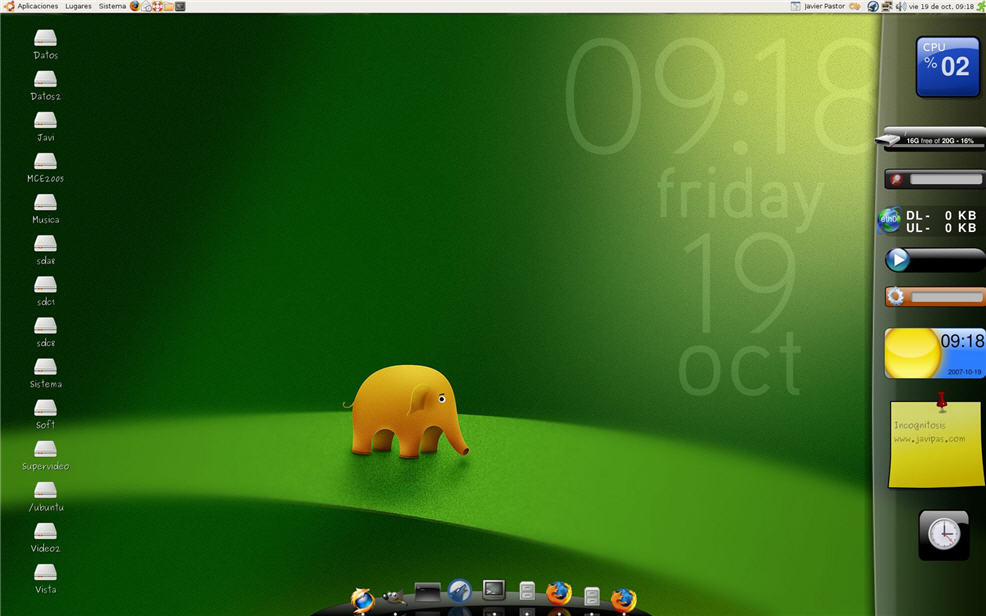
Task: Select the MCE2005 drive icon
Action: pyautogui.click(x=45, y=162)
